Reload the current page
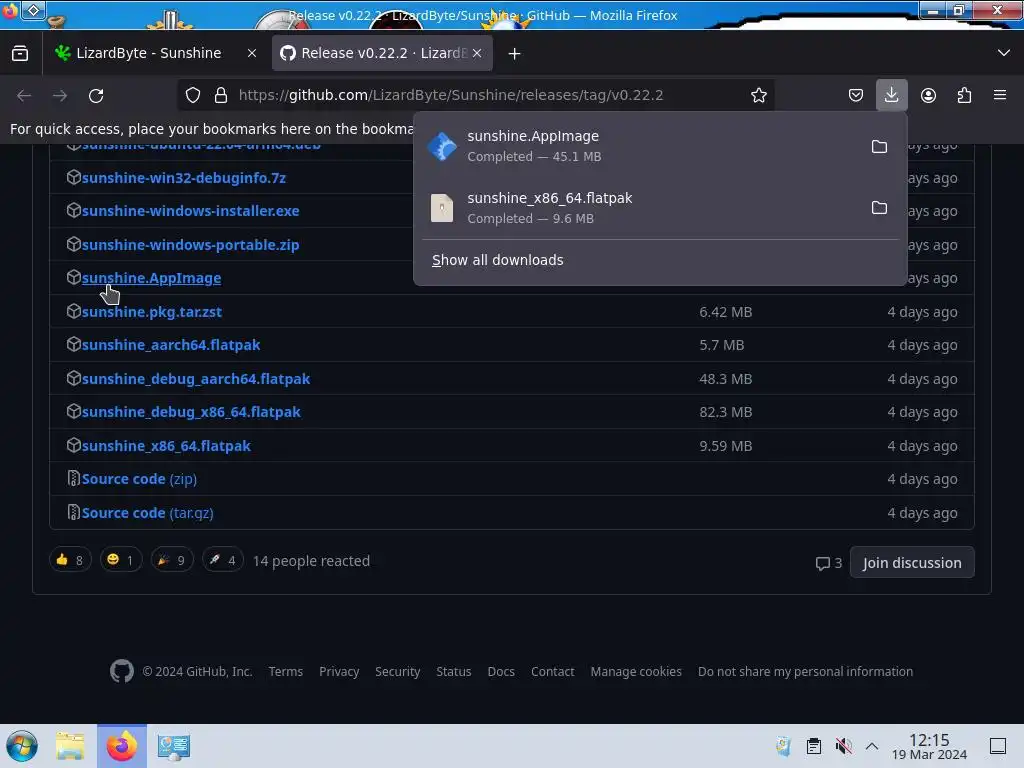The image size is (1024, 768). (96, 95)
